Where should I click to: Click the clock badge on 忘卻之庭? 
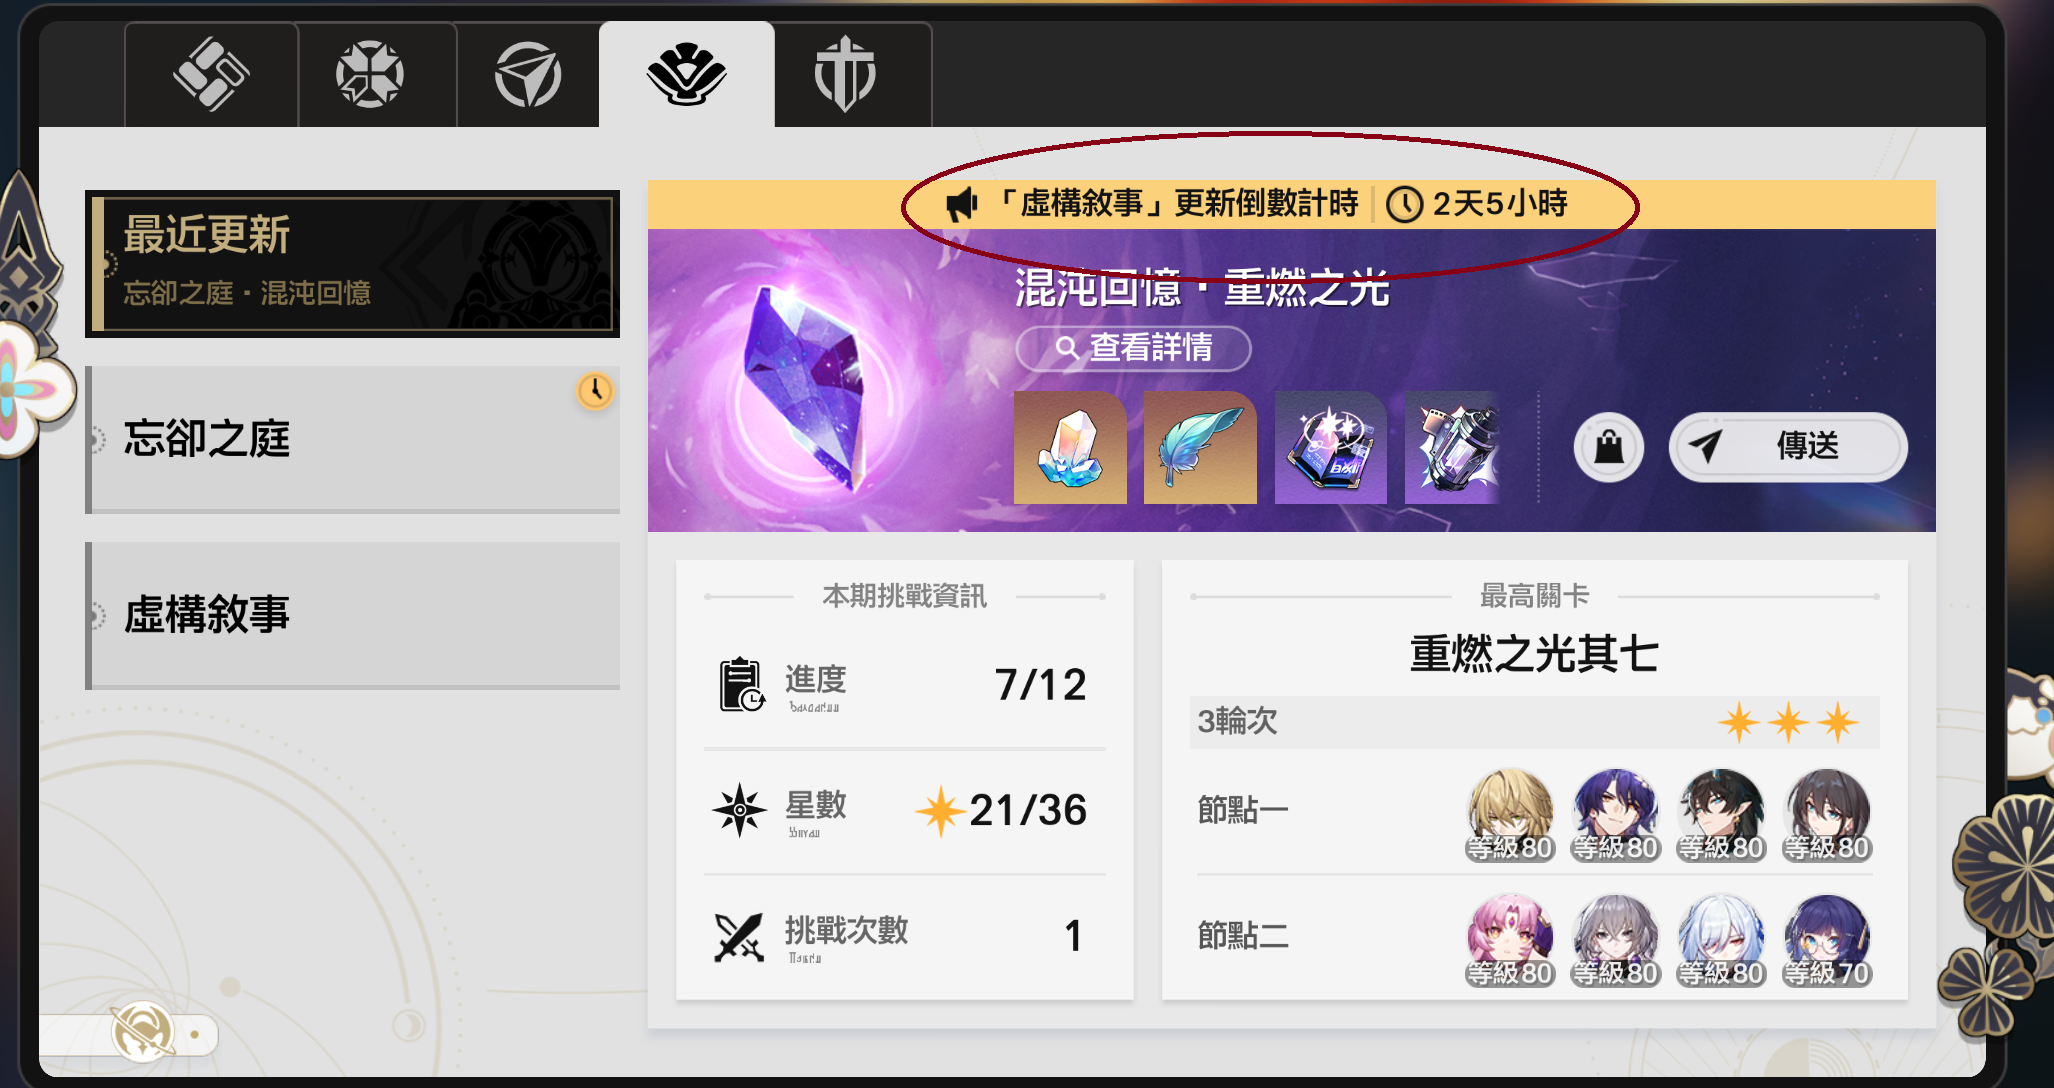click(595, 391)
